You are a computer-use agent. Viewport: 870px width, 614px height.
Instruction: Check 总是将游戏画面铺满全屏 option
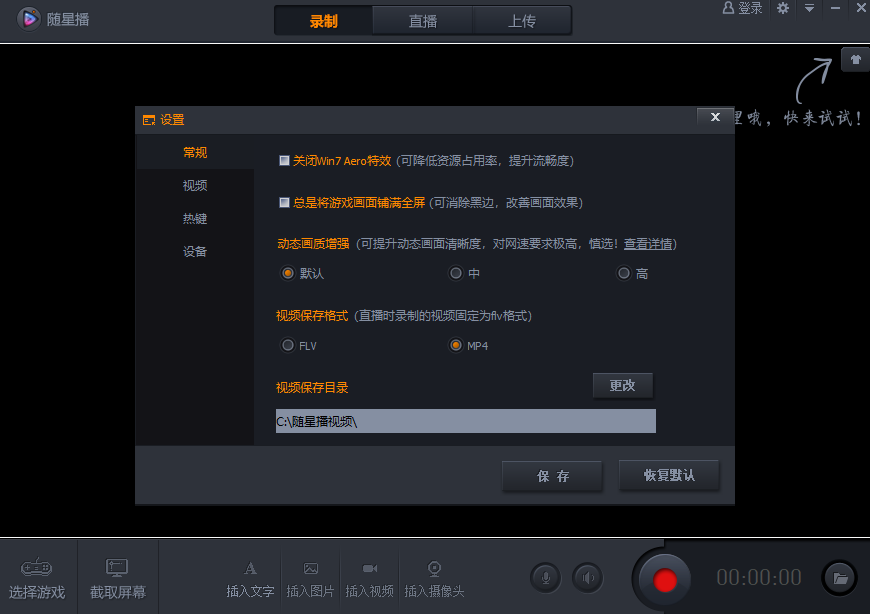click(284, 202)
